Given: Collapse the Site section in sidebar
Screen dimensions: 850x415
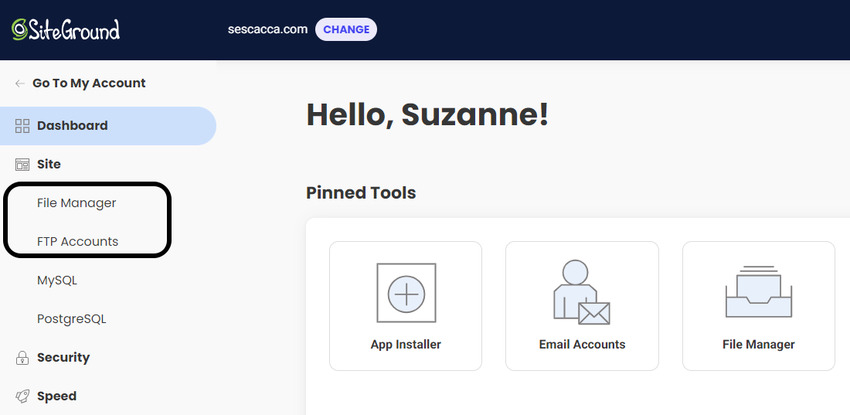Looking at the screenshot, I should click(x=49, y=164).
